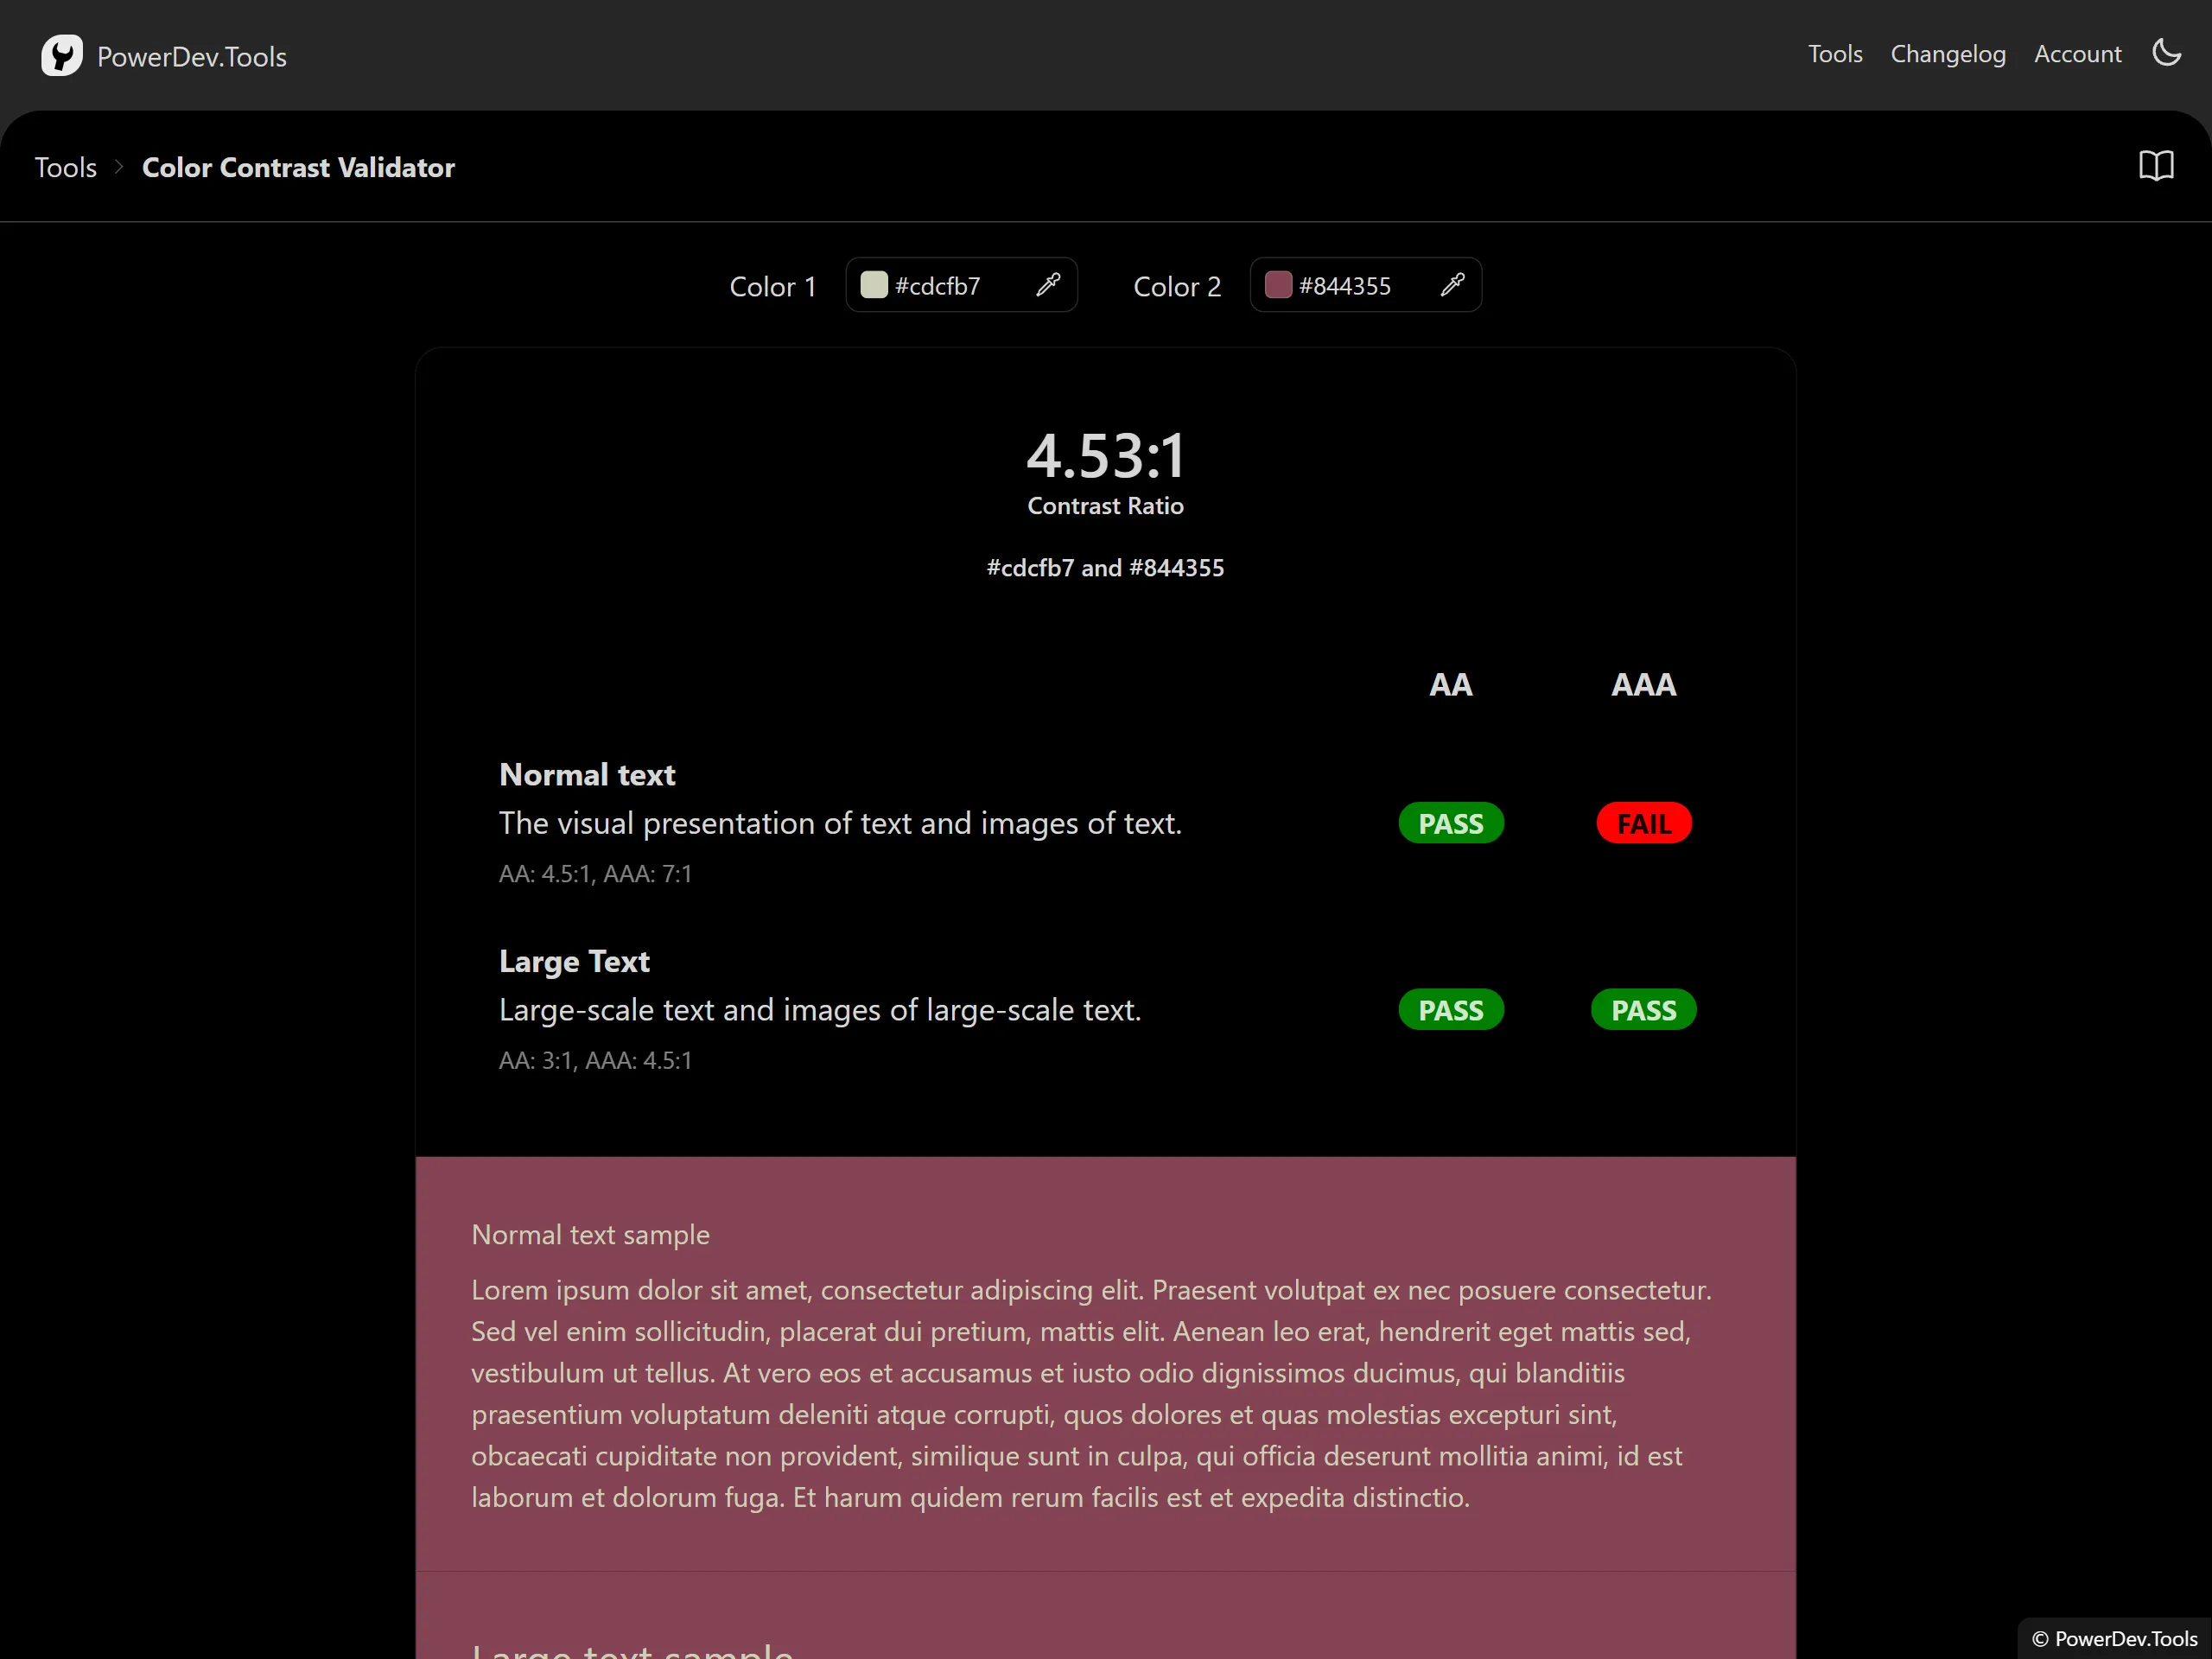
Task: Click the Color 2 swatch #844355
Action: coord(1278,286)
